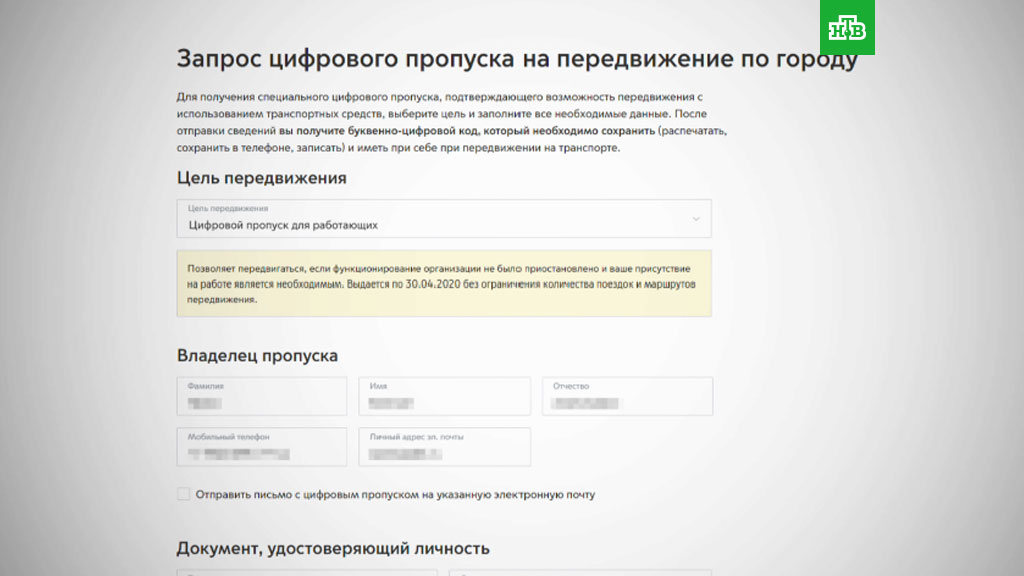Click the yellow information notice box
Image resolution: width=1024 pixels, height=576 pixels.
444,284
